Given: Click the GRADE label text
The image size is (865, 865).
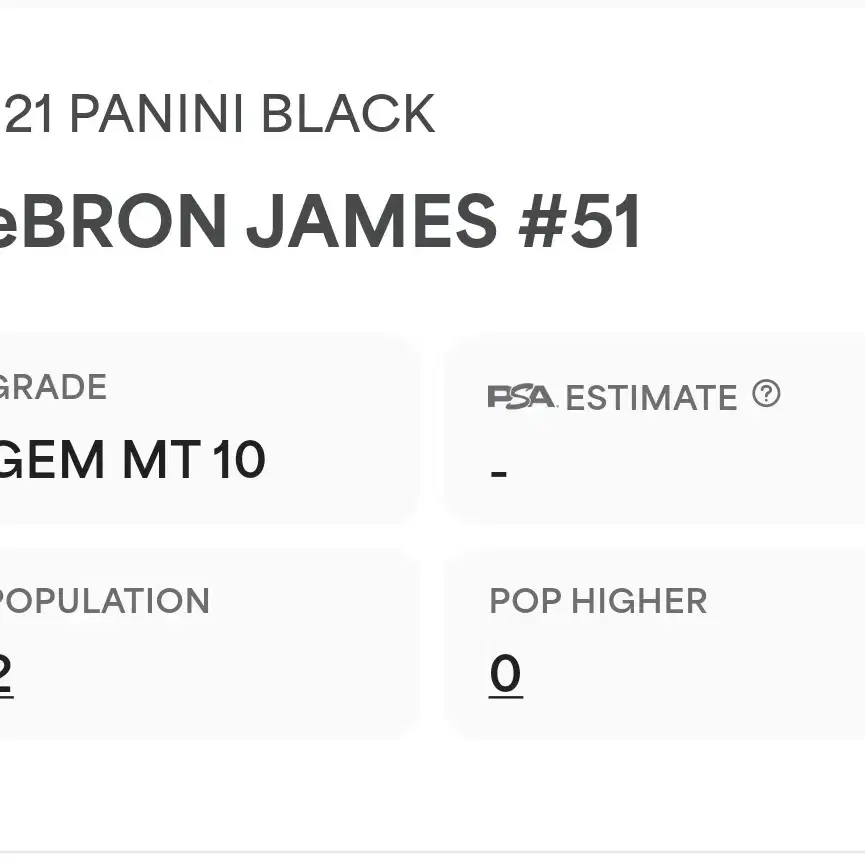Looking at the screenshot, I should tap(53, 387).
